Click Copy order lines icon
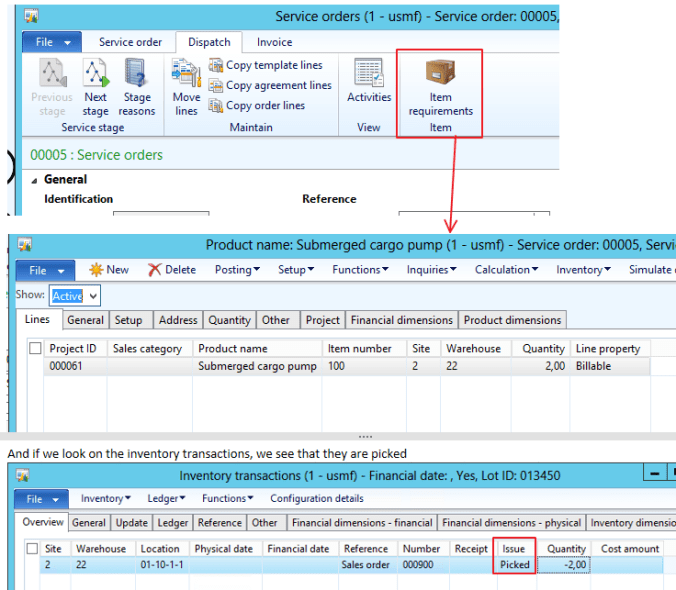This screenshot has width=676, height=590. coord(216,106)
